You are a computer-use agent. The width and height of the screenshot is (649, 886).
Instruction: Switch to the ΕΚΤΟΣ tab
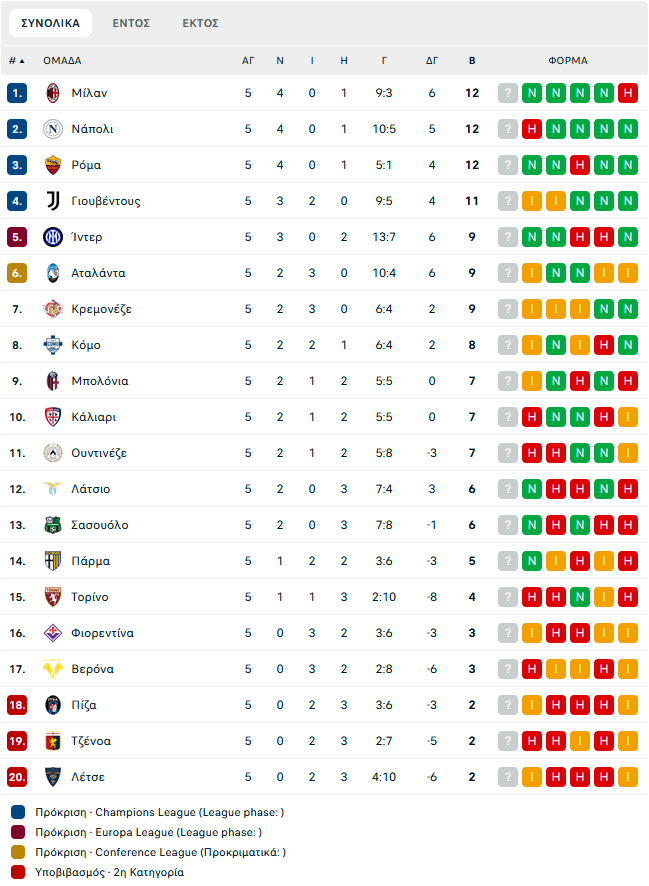click(x=200, y=23)
